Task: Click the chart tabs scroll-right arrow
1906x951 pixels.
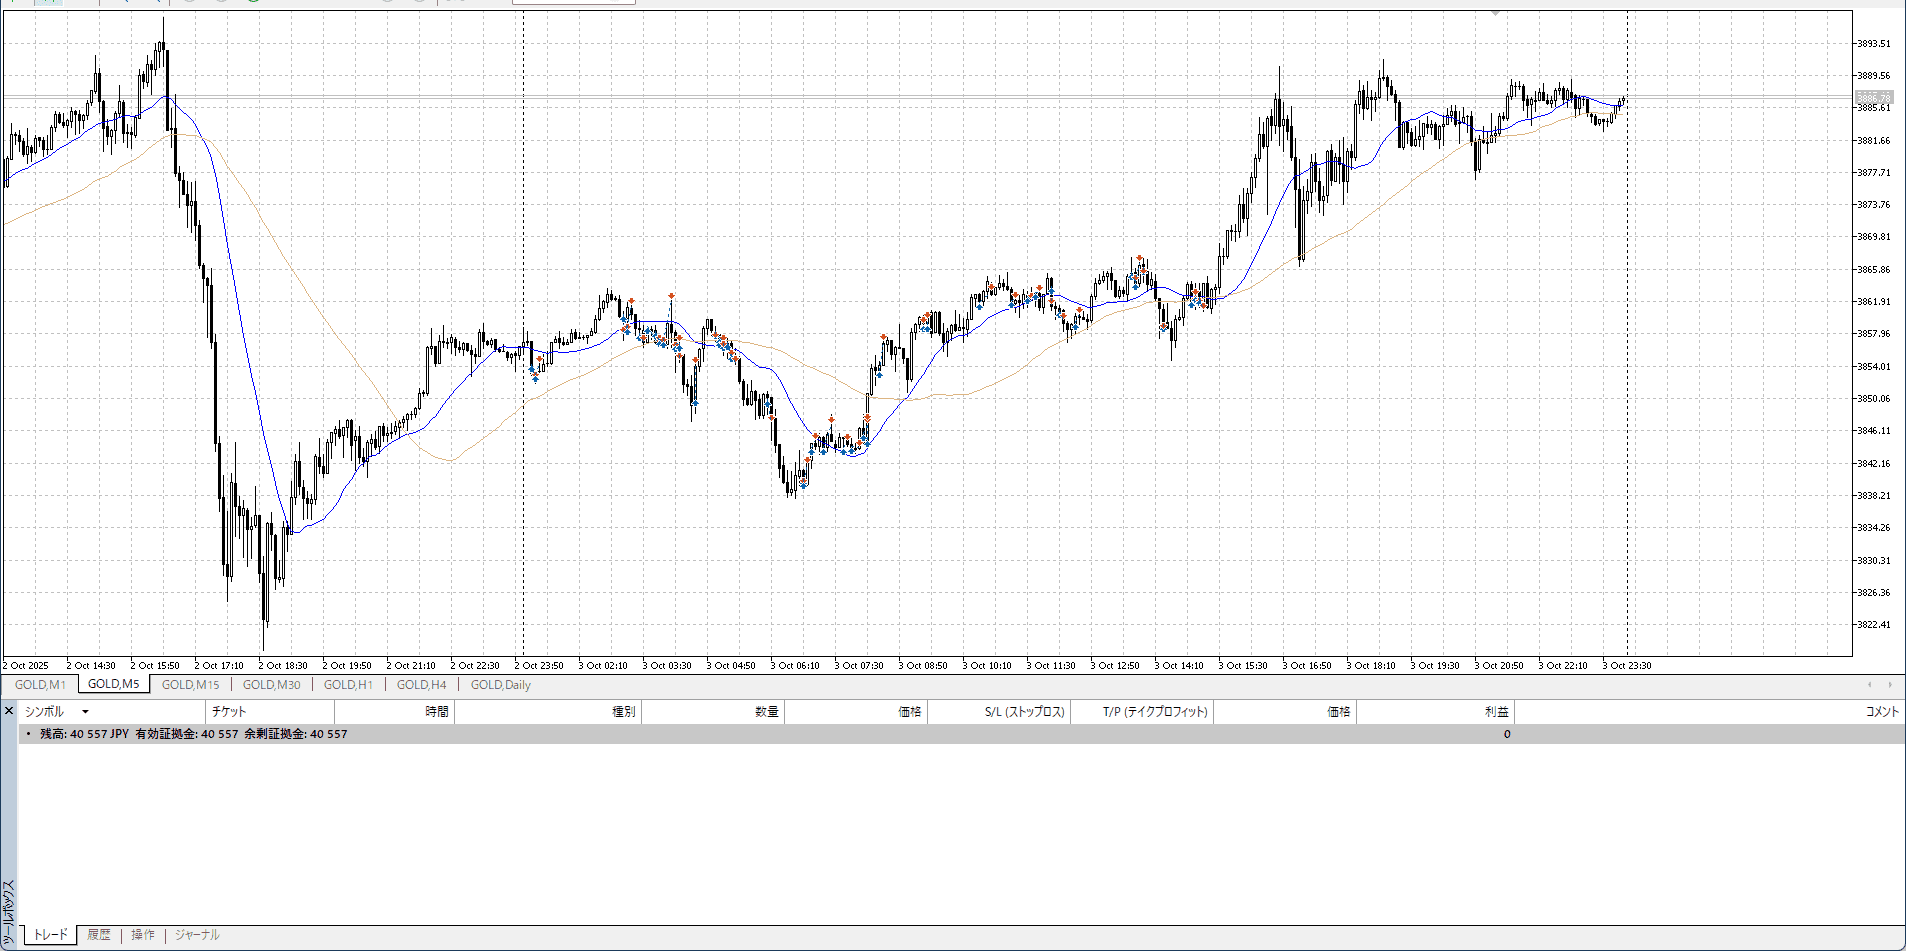Action: (1889, 685)
